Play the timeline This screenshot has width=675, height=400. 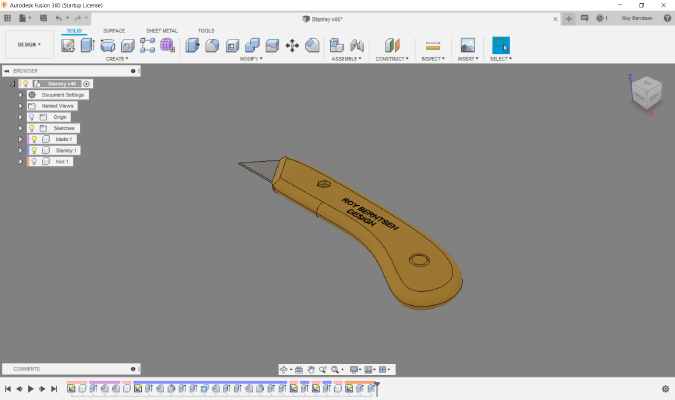[x=31, y=389]
